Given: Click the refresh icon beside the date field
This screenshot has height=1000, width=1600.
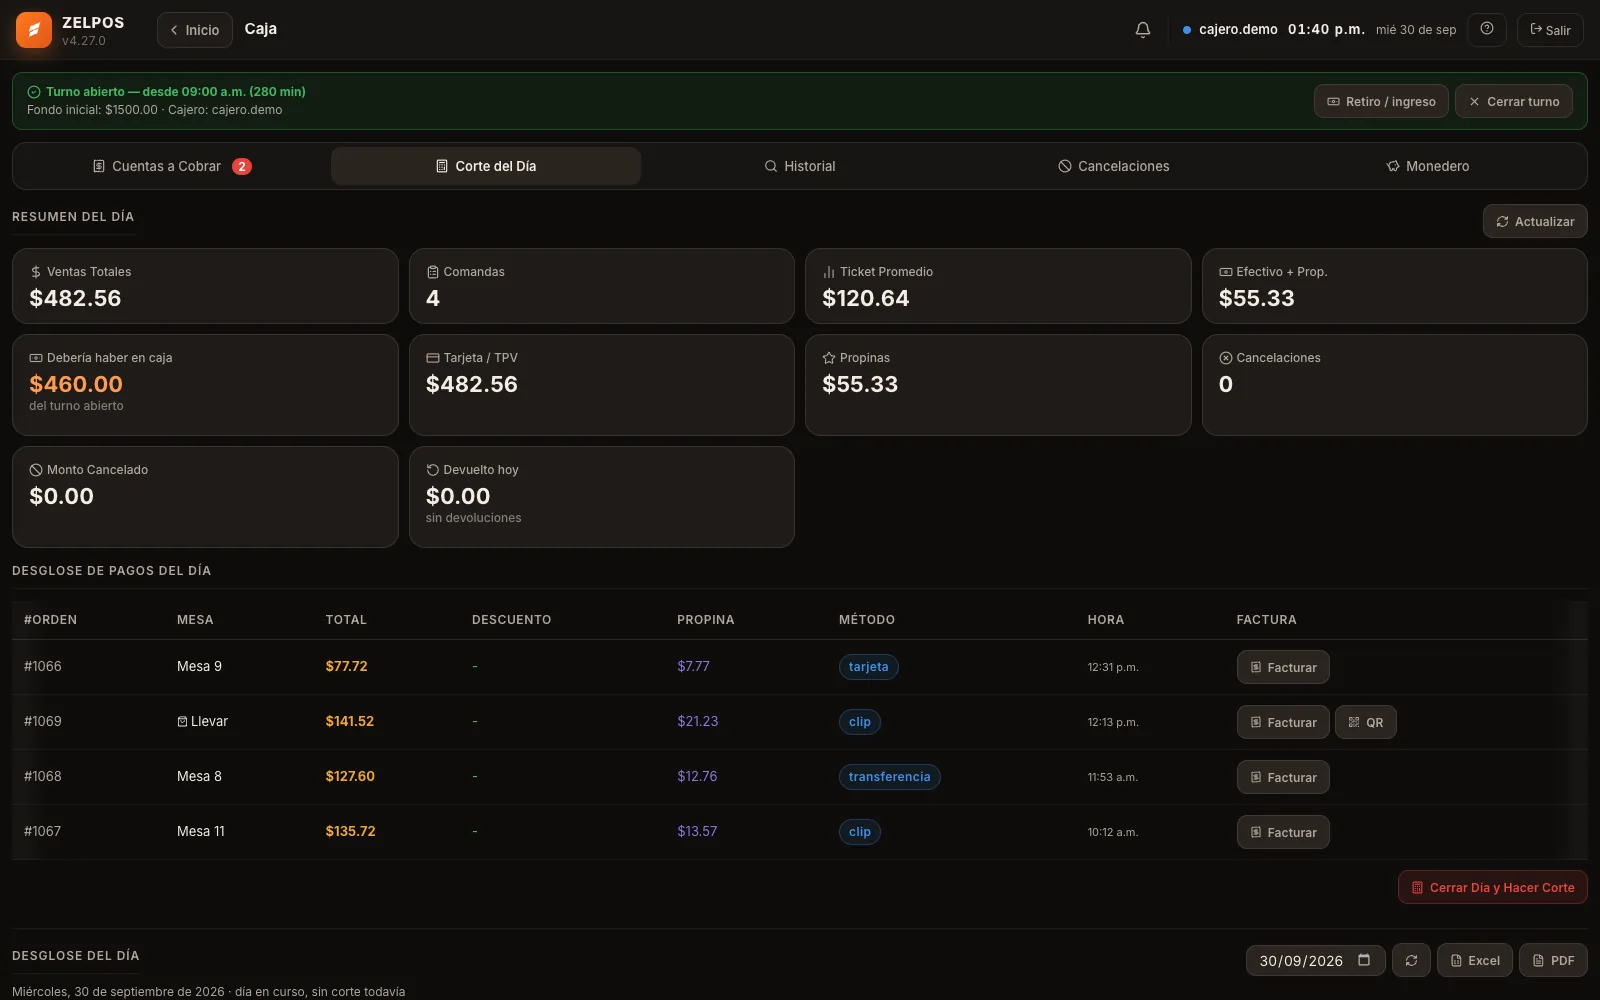Looking at the screenshot, I should click(1411, 960).
